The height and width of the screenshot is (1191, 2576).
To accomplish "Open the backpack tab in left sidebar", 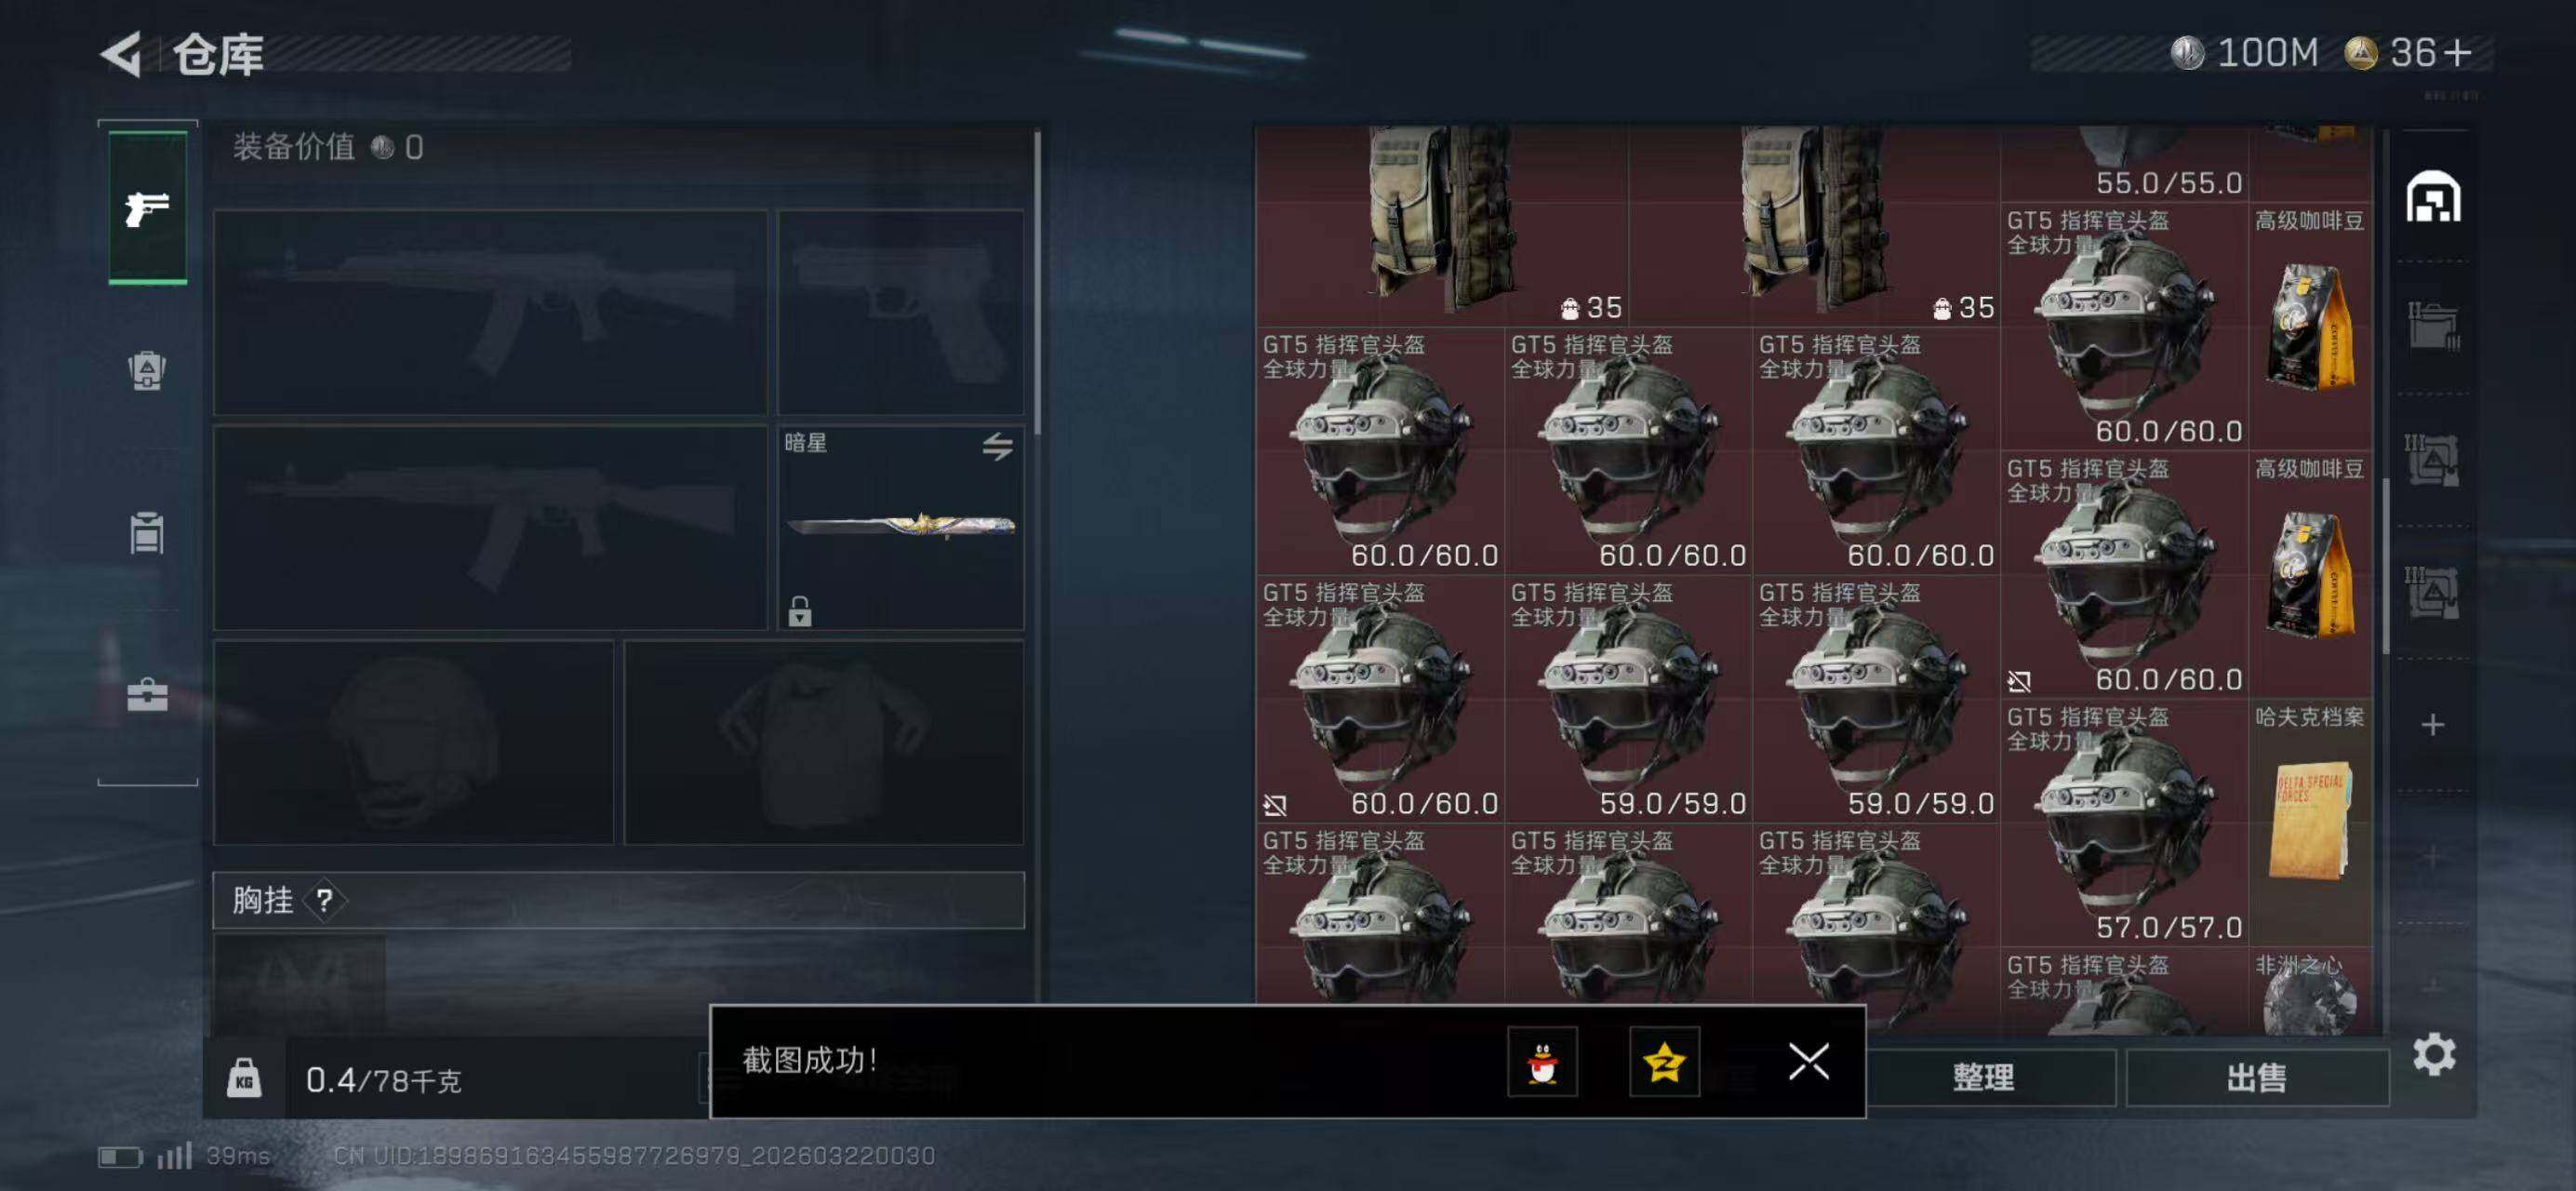I will pyautogui.click(x=147, y=371).
